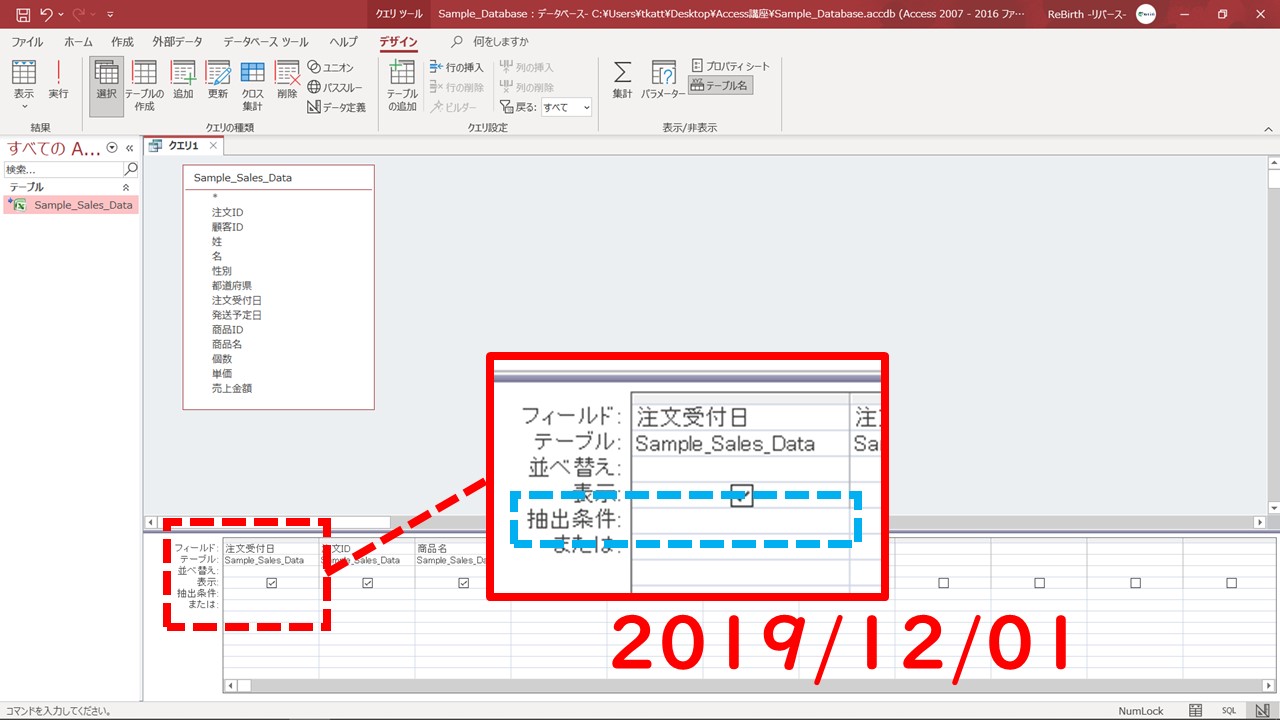Image resolution: width=1280 pixels, height=720 pixels.
Task: Click the 更新 (Update) query icon
Action: click(217, 79)
